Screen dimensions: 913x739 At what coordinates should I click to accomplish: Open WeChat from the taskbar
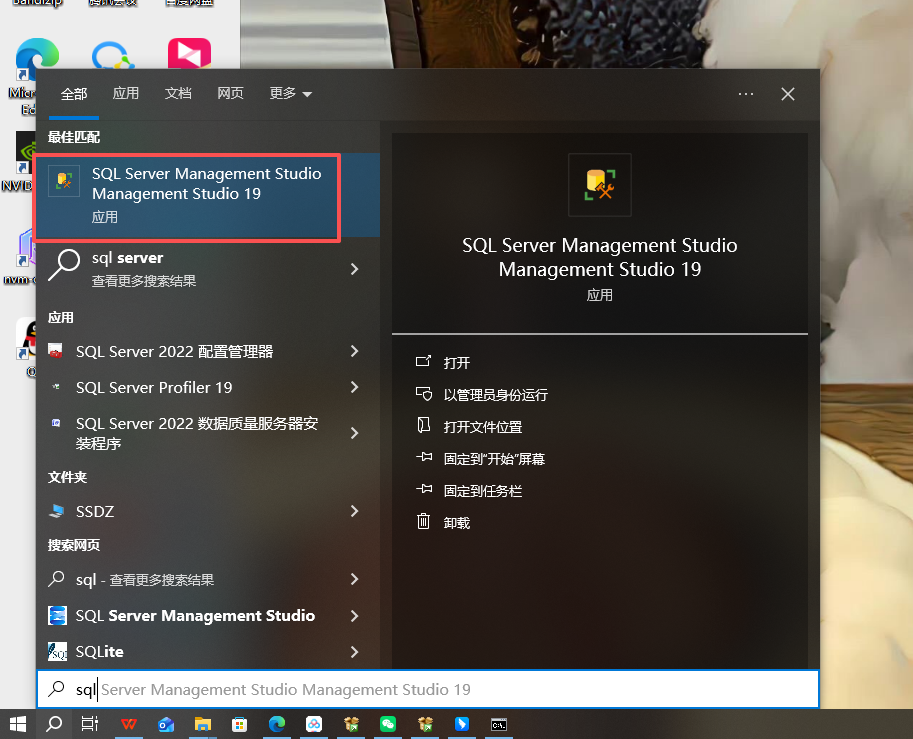pos(388,724)
